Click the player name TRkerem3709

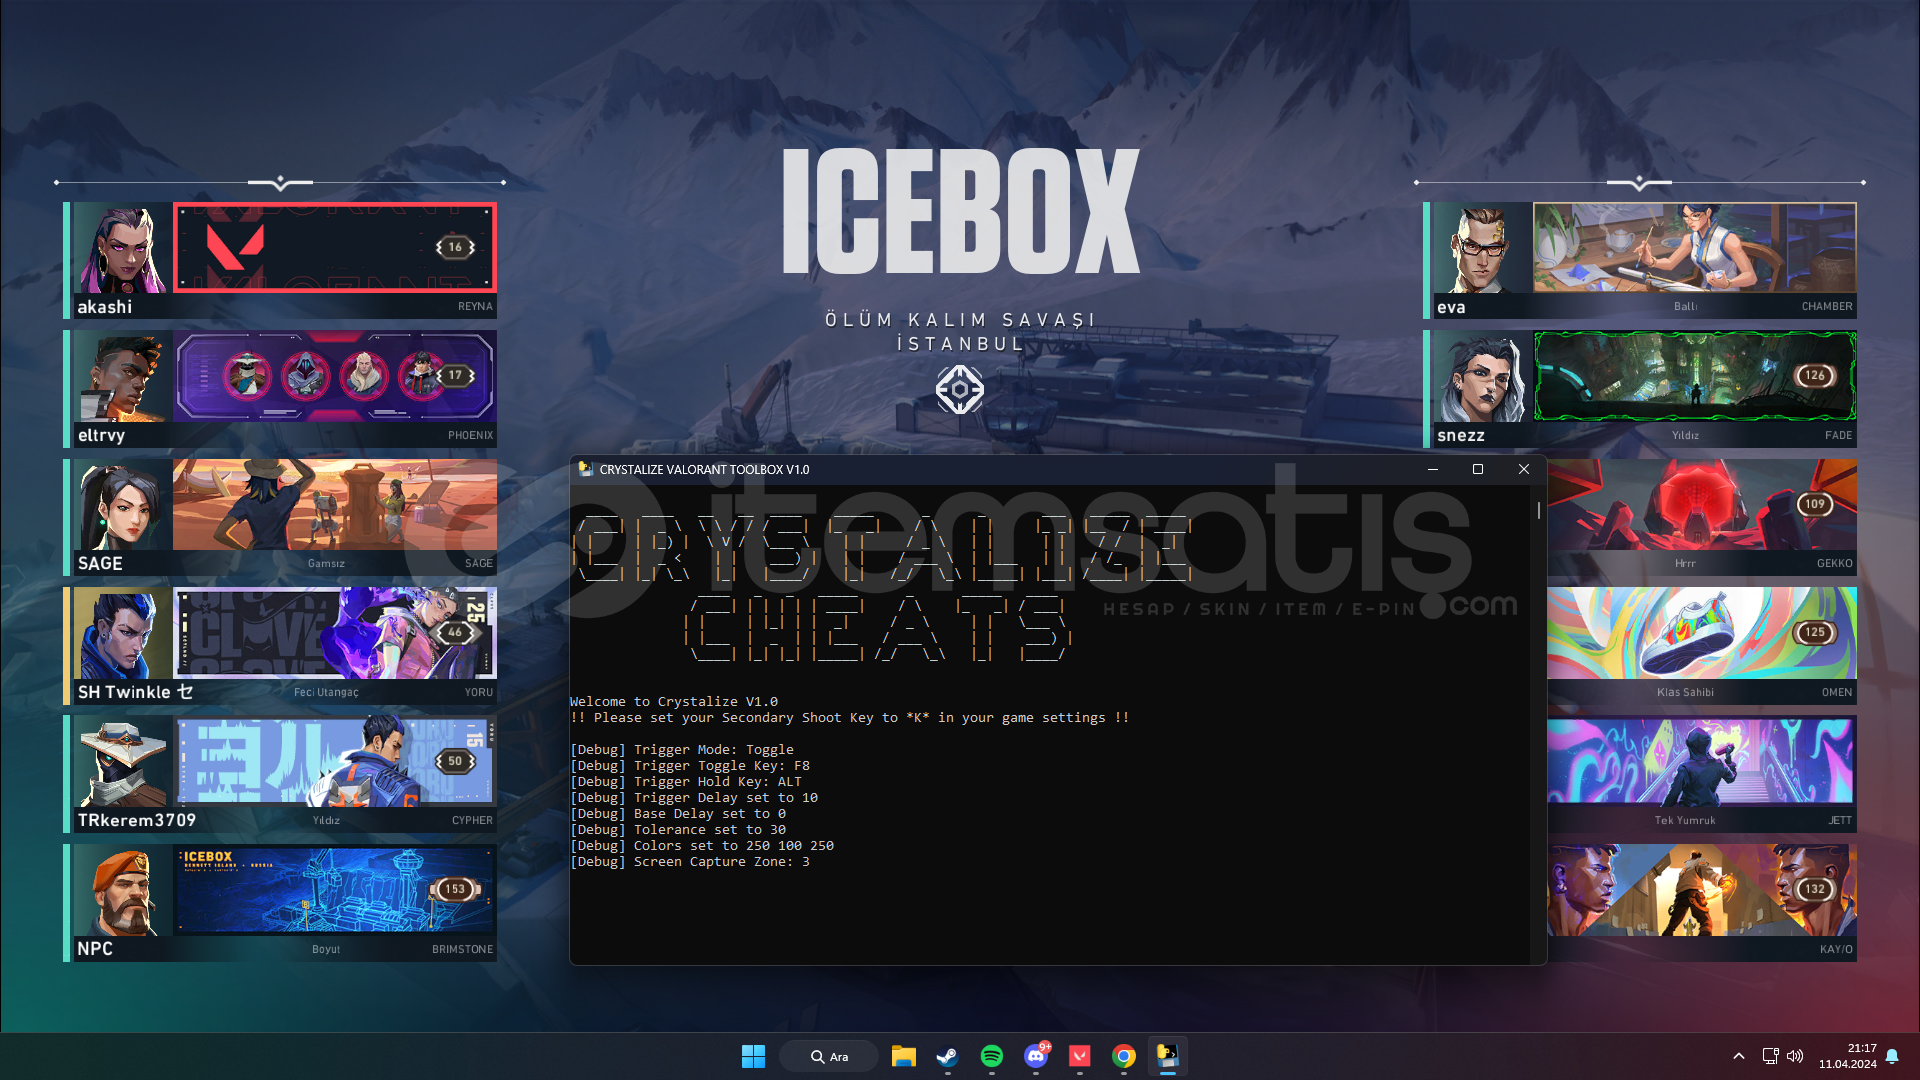(137, 820)
